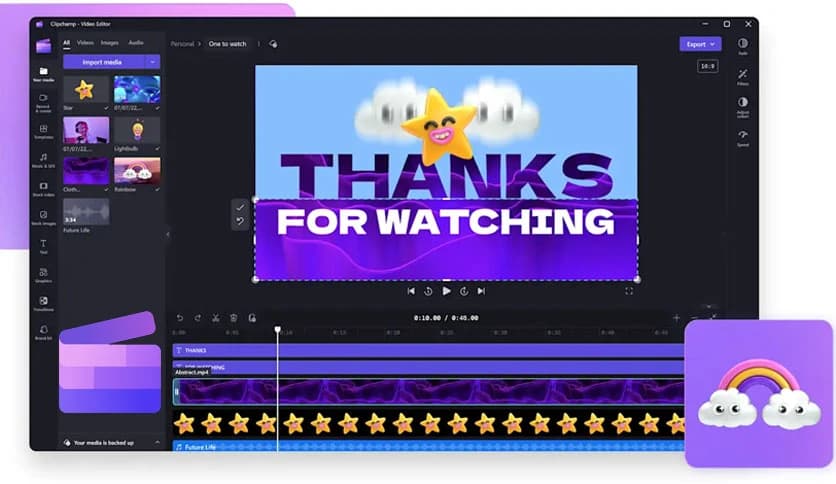Screen dimensions: 836x484
Task: Open the Transitions sidebar section
Action: point(44,304)
